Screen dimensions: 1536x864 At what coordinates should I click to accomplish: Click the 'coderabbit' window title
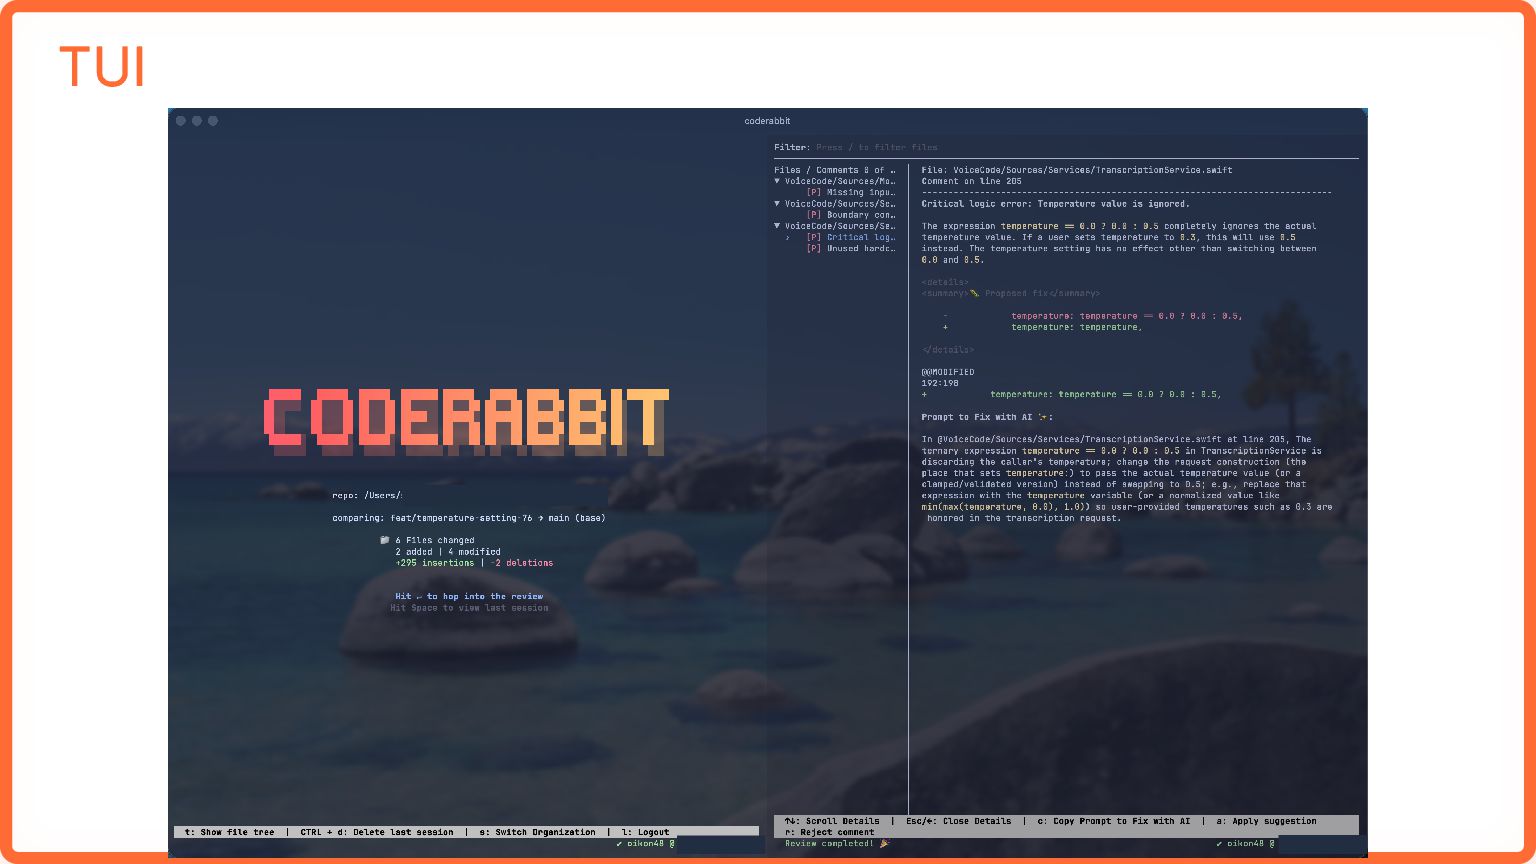[x=767, y=121]
